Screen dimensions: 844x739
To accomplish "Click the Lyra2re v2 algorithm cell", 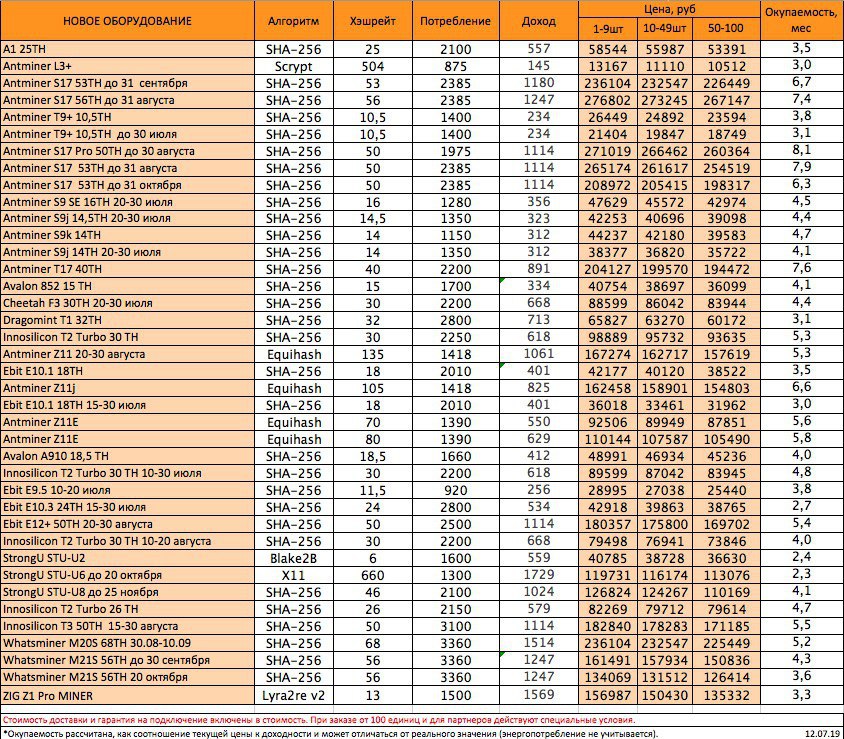I will (293, 695).
